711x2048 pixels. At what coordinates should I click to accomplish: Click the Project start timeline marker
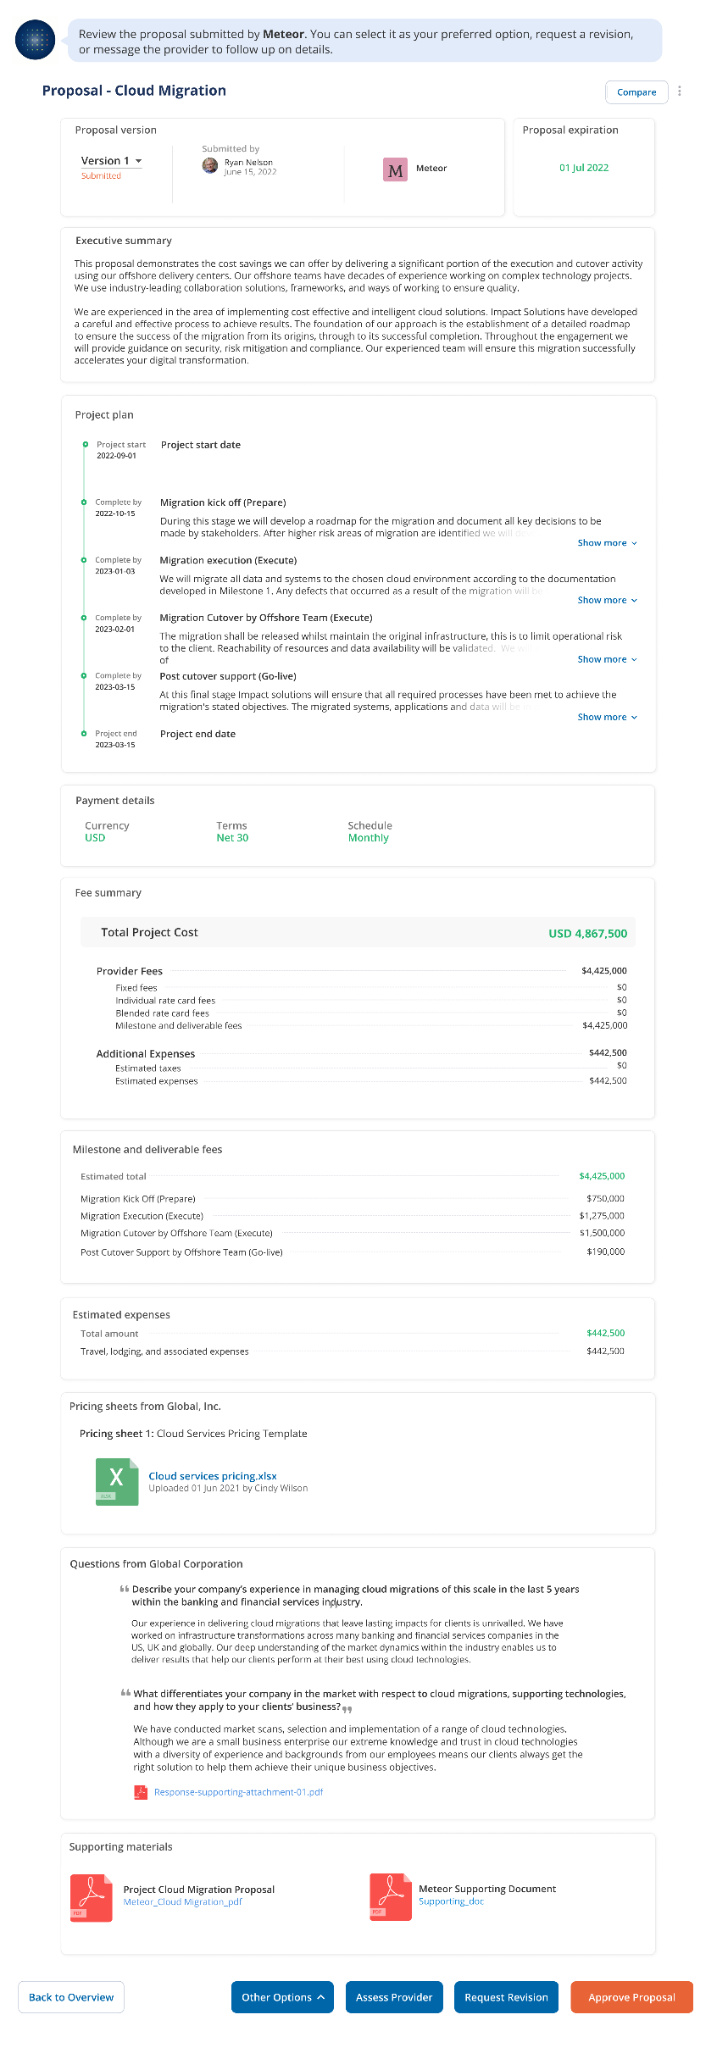point(85,445)
